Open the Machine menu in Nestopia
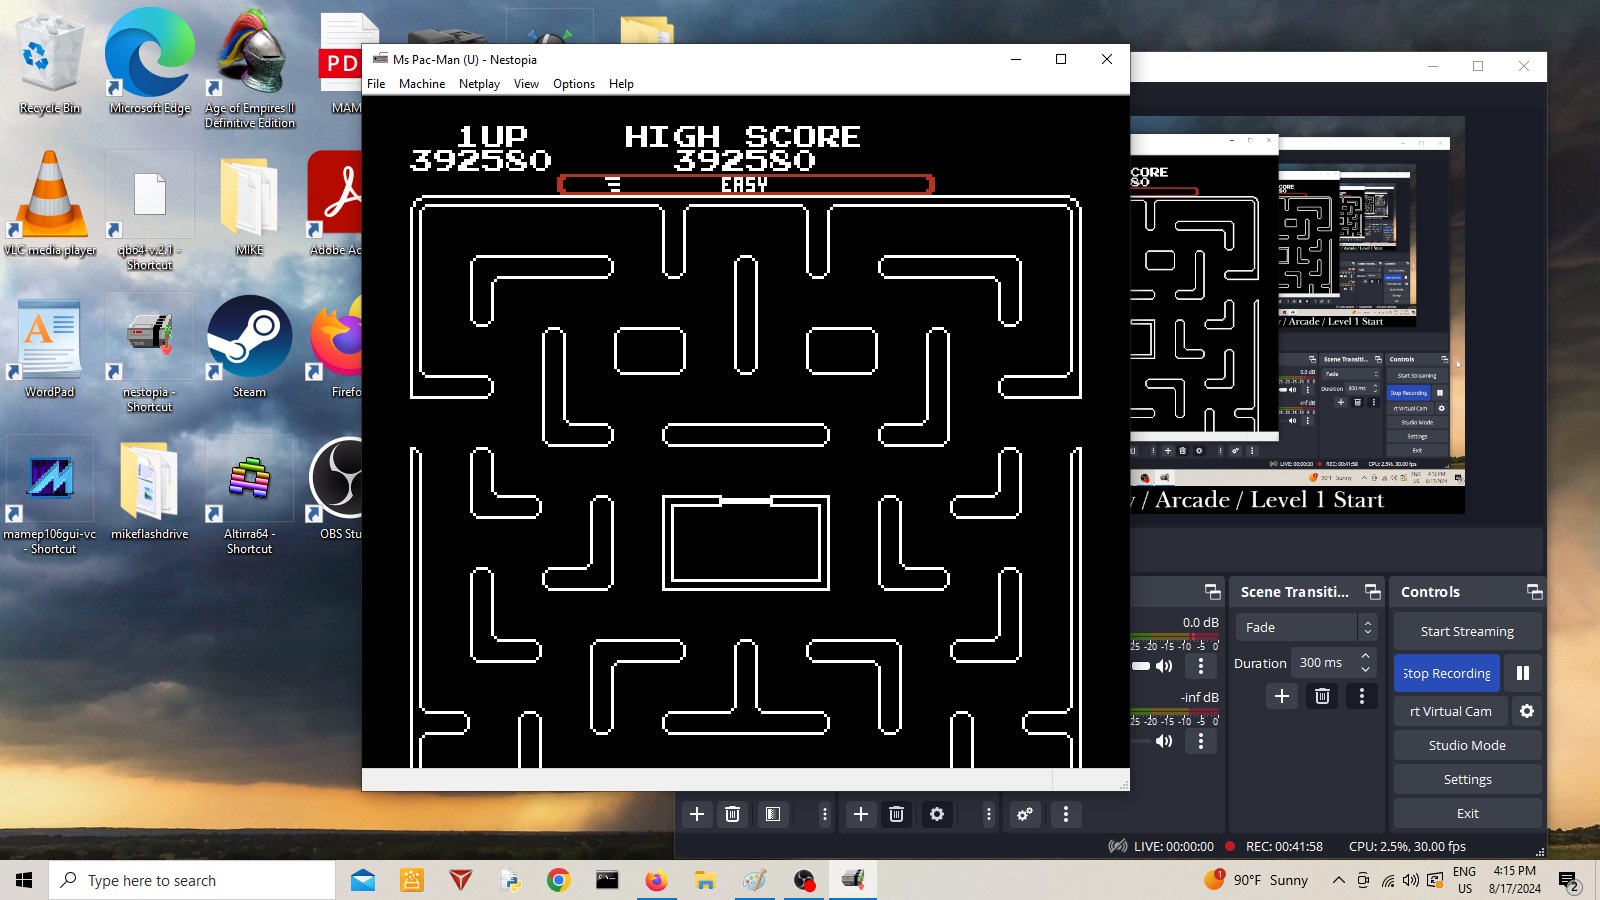This screenshot has width=1600, height=900. 421,84
